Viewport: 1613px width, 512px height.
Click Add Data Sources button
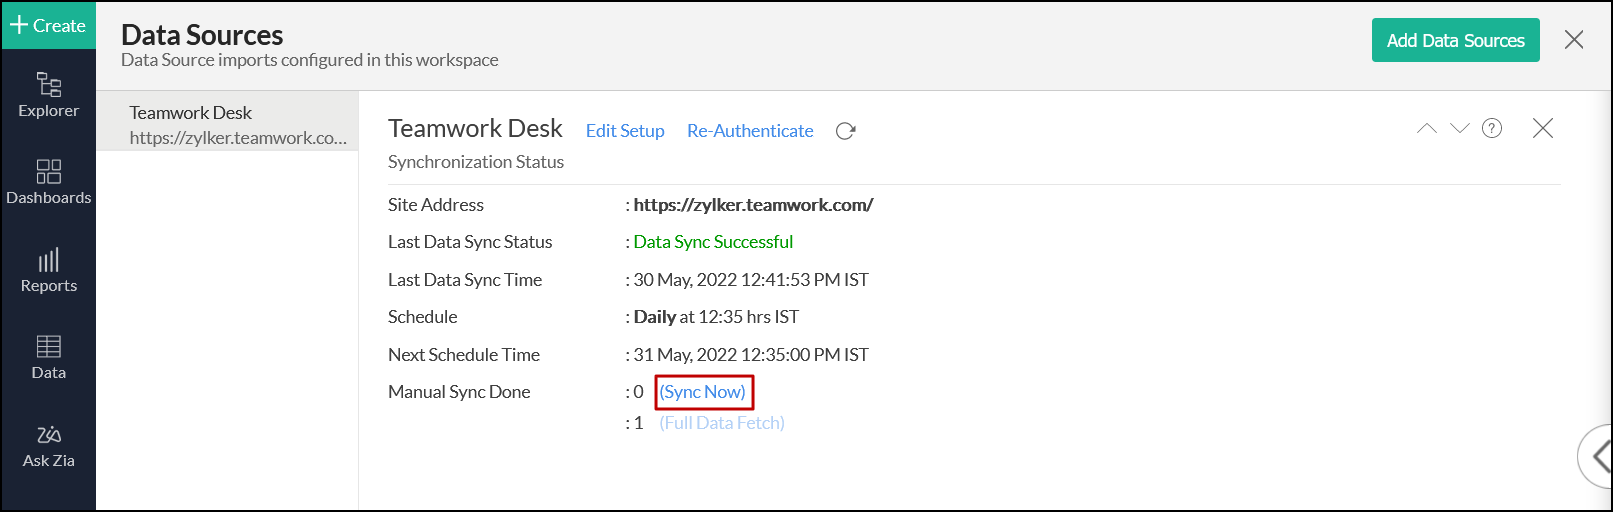coord(1454,41)
